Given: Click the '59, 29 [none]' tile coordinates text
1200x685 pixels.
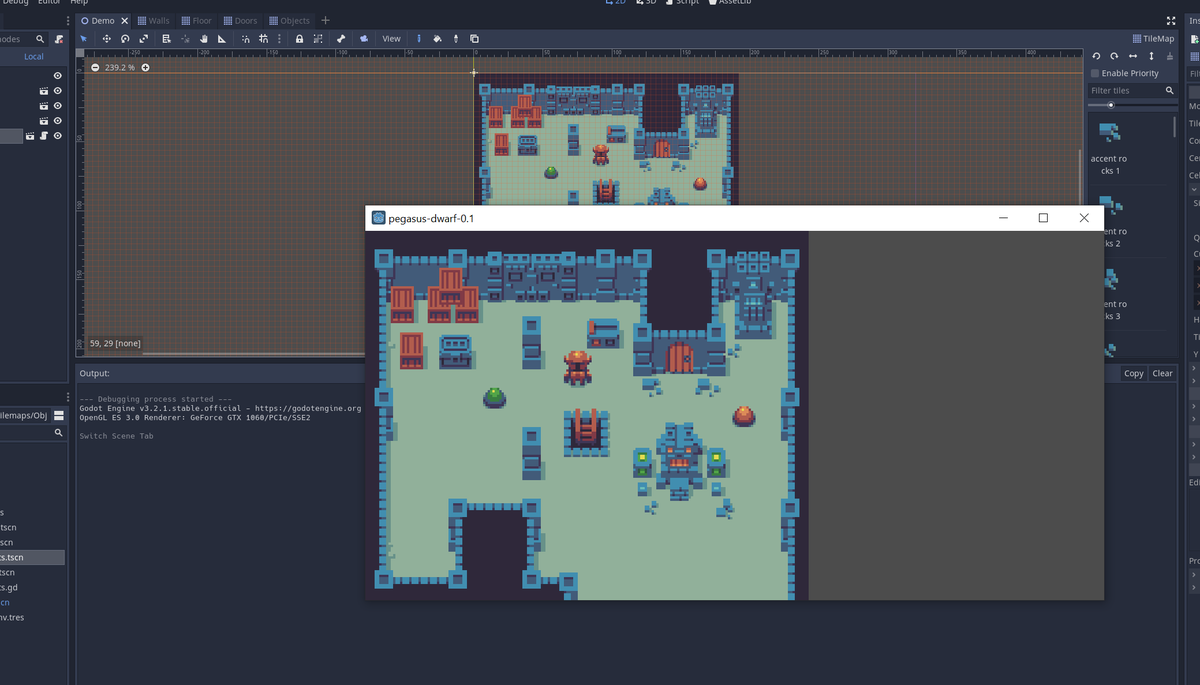Looking at the screenshot, I should tap(115, 343).
